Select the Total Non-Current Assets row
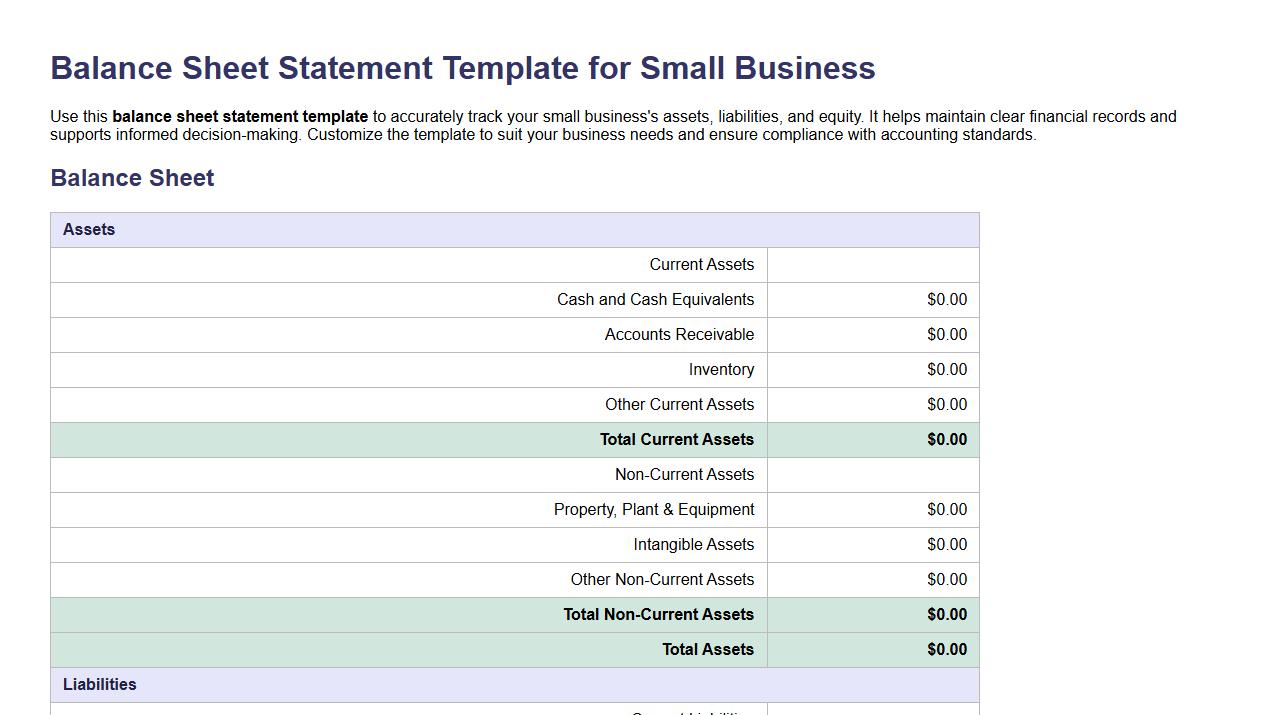 pyautogui.click(x=658, y=614)
